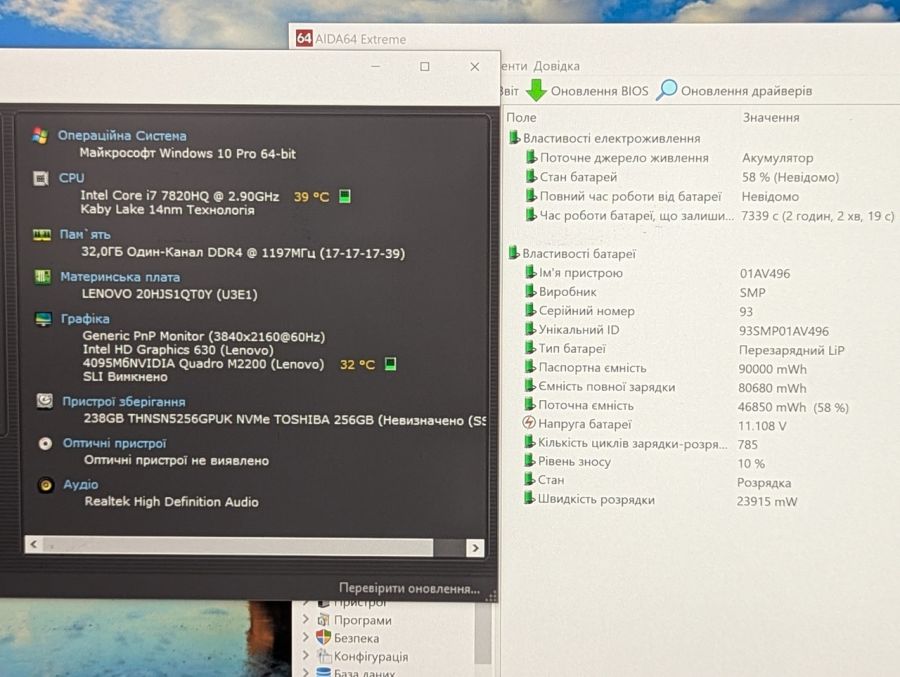Click the Пристрої зберігання disk icon
900x677 pixels.
pos(44,400)
